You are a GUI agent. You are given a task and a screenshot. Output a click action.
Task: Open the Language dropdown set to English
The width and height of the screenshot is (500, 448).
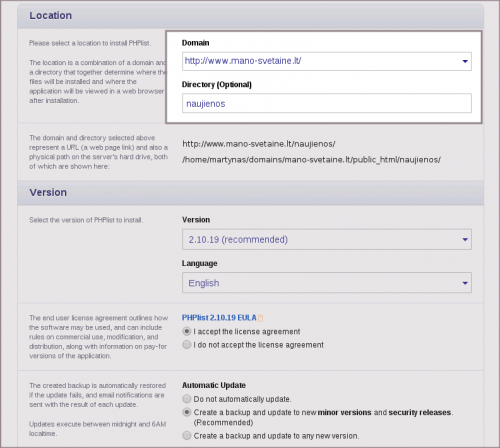point(327,283)
